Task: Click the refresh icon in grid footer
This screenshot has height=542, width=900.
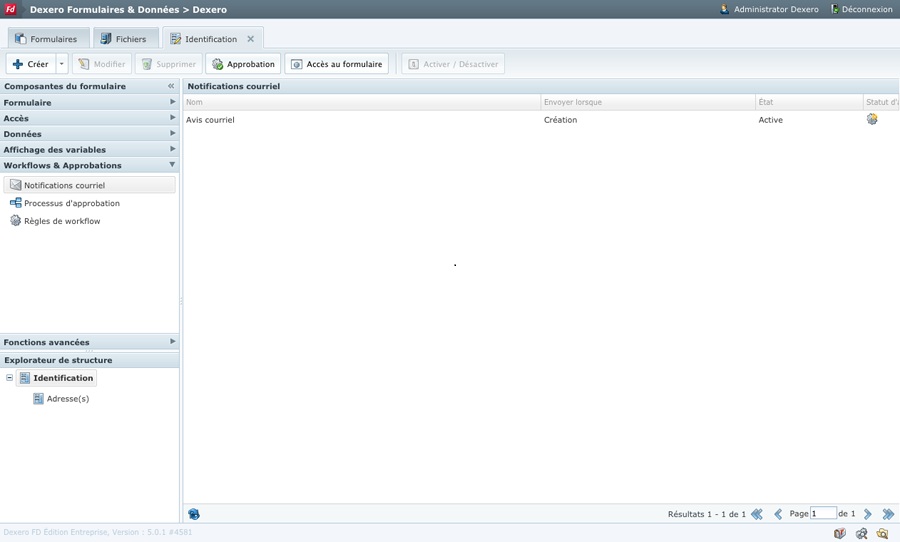Action: (194, 514)
